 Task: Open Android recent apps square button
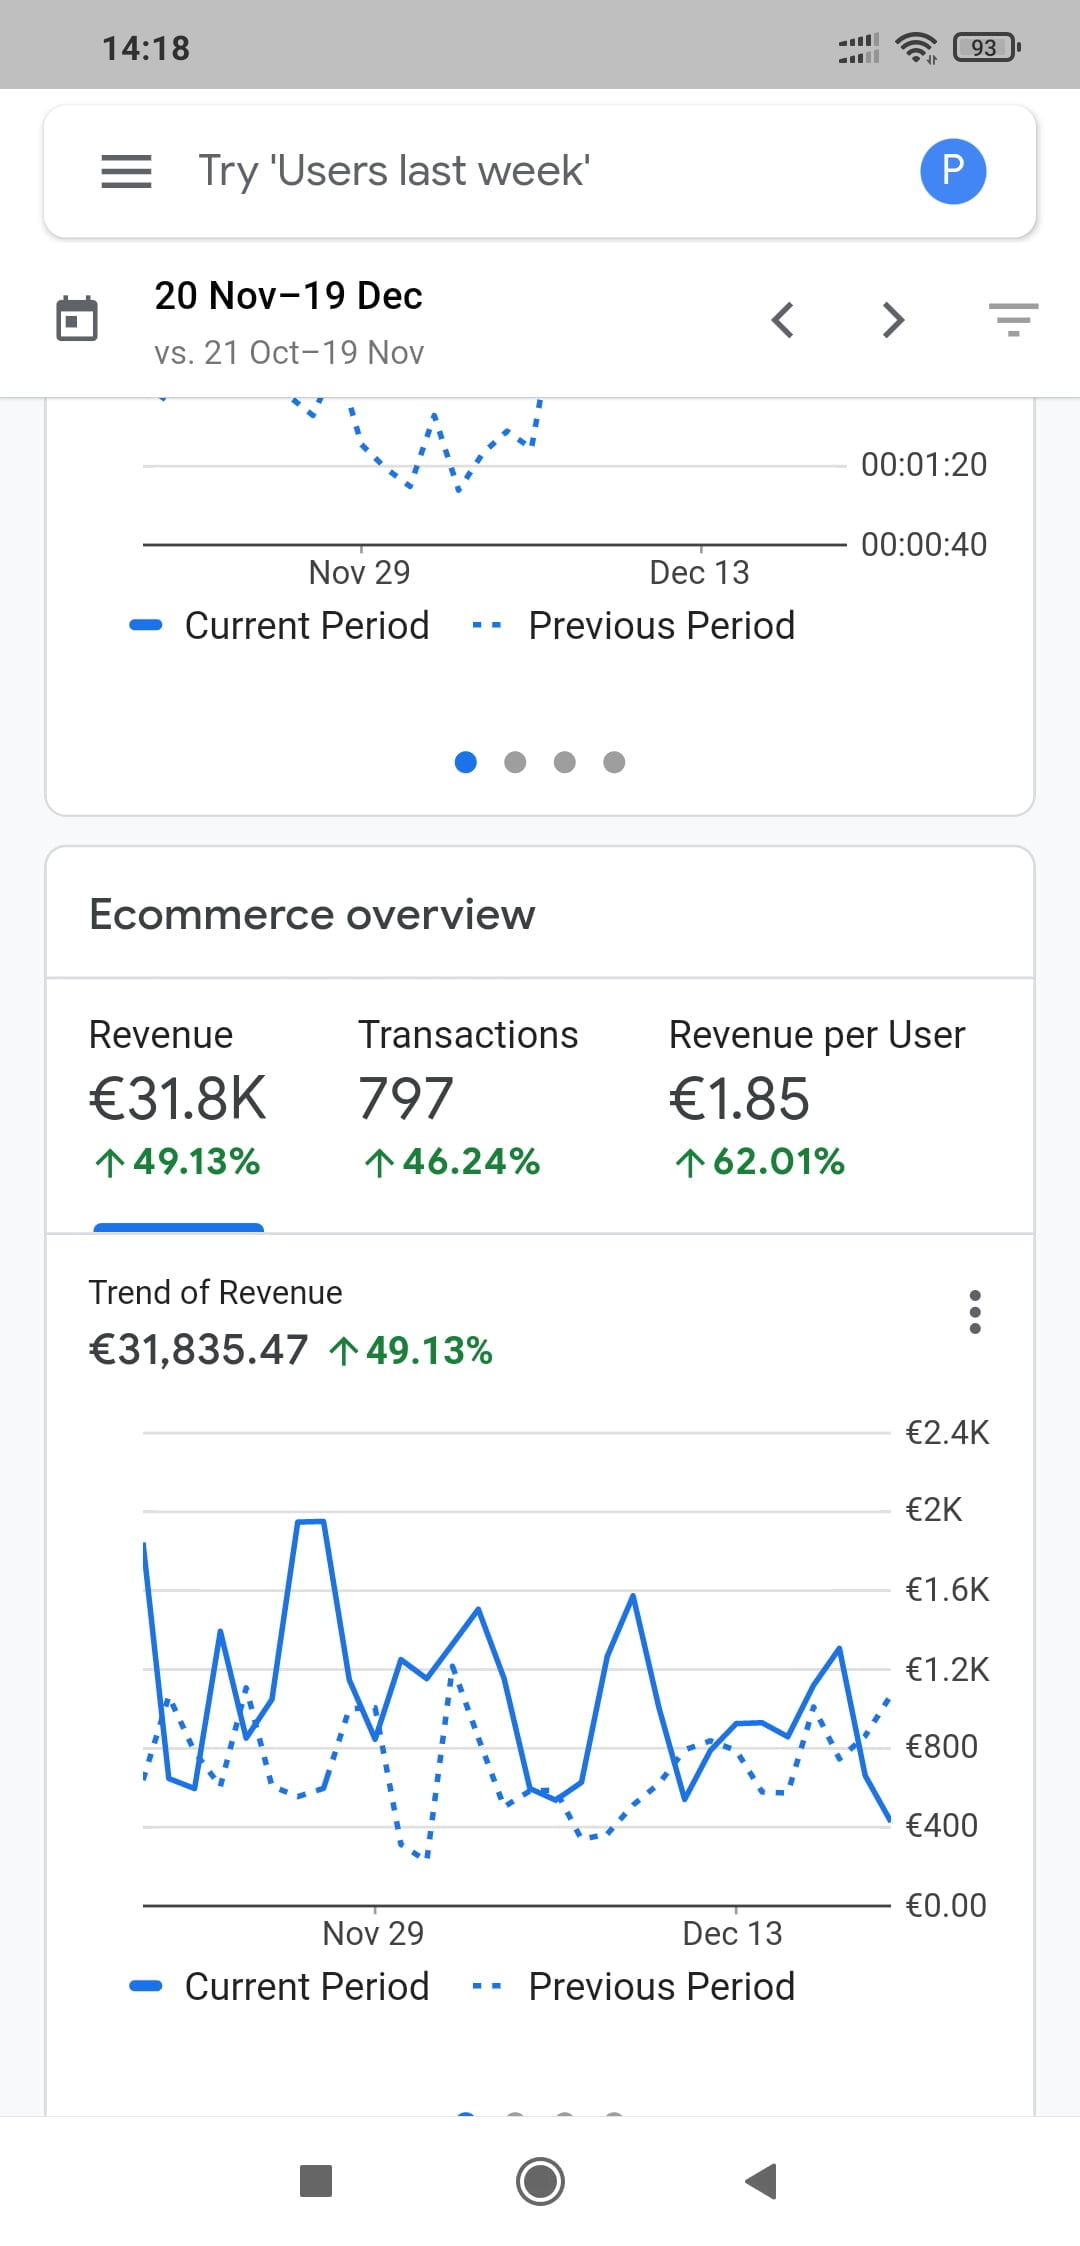tap(316, 2180)
